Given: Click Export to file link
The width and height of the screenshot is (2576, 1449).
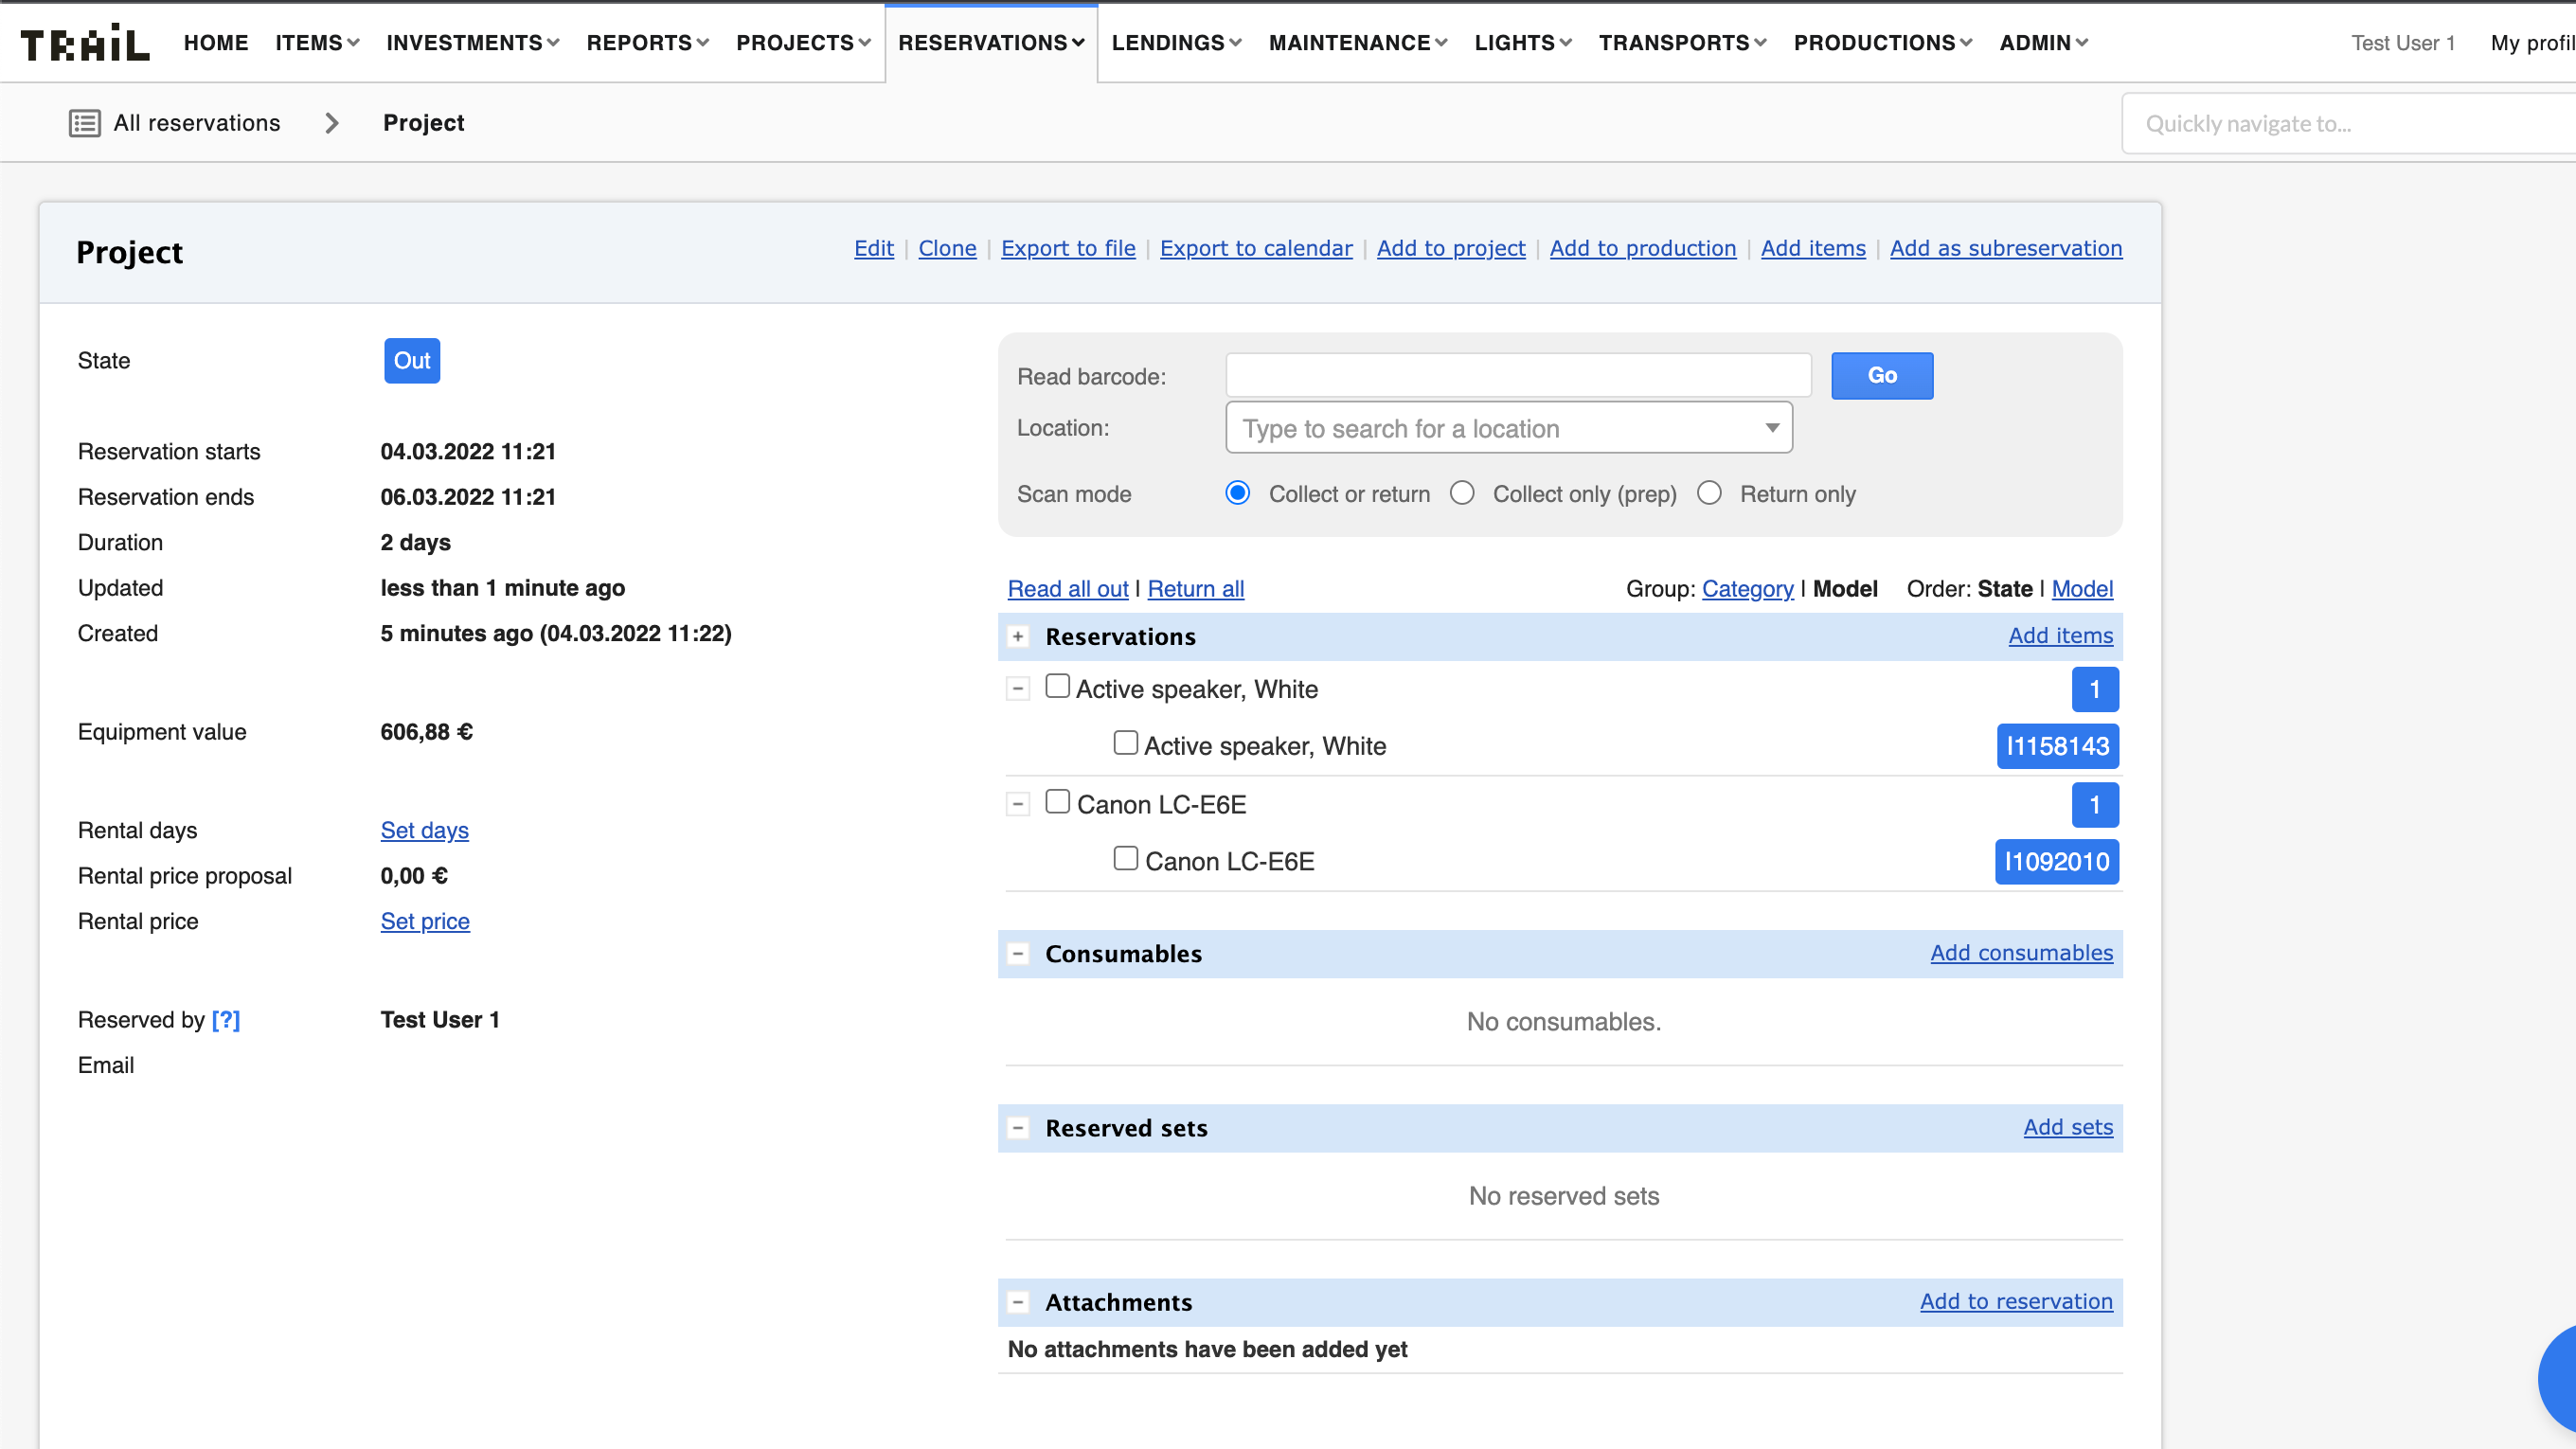Looking at the screenshot, I should (1068, 248).
